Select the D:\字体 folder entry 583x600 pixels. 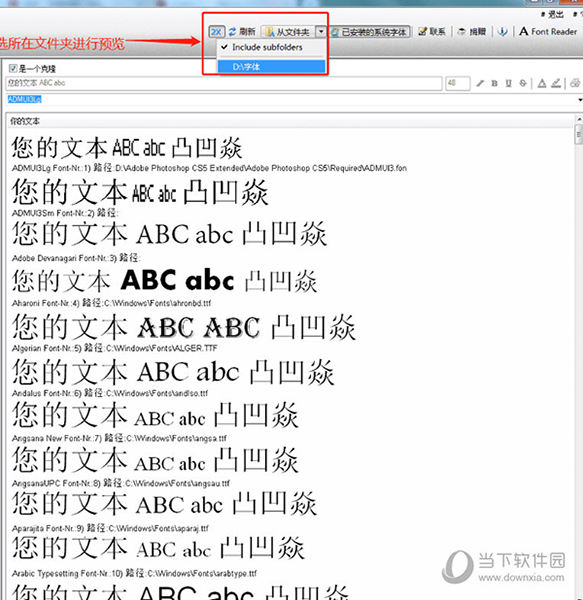[272, 67]
